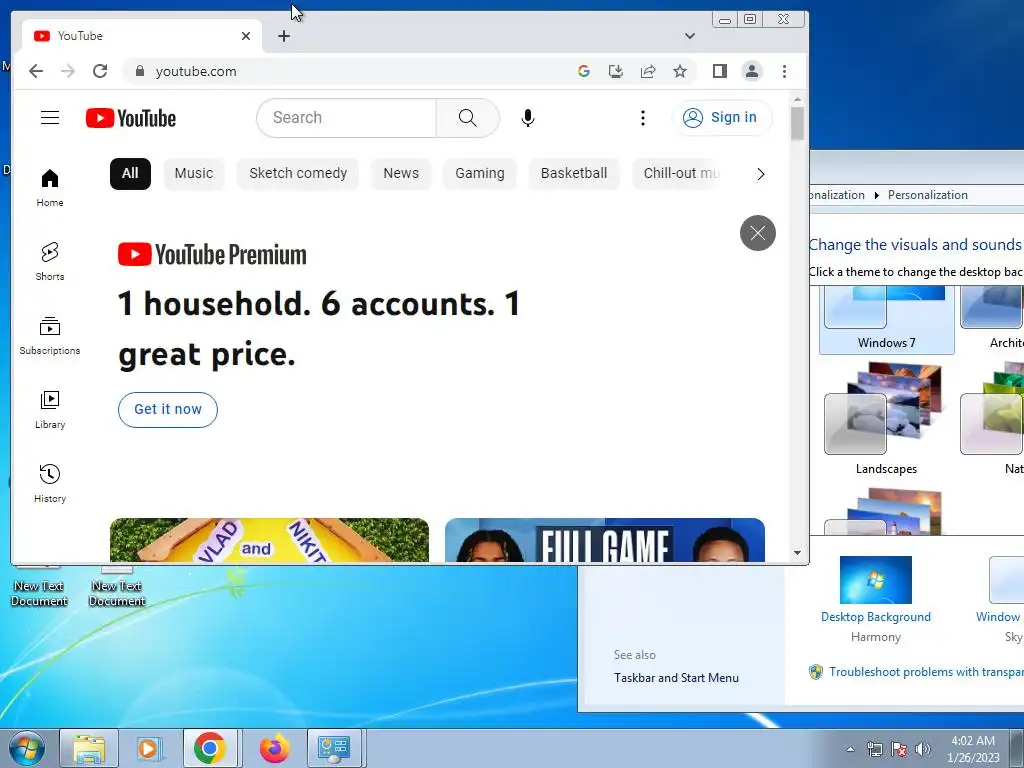Click the install app icon in address bar
The height and width of the screenshot is (768, 1024).
coord(615,71)
